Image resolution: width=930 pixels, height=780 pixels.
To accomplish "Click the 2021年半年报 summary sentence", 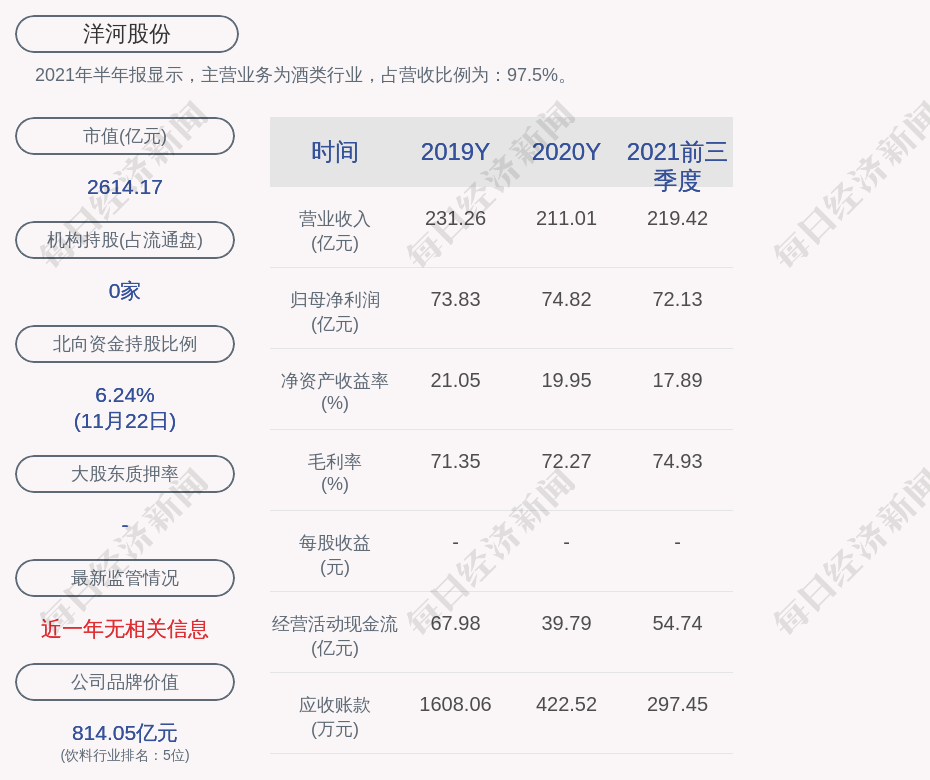I will click(x=302, y=75).
